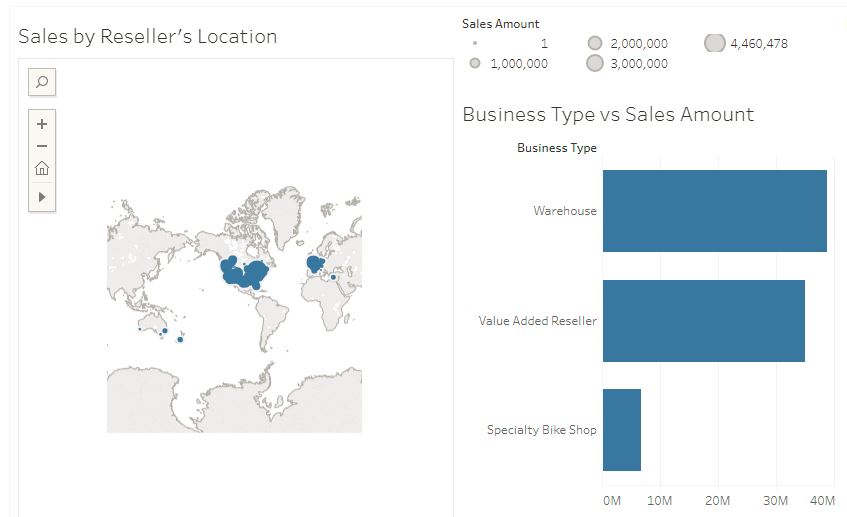
Task: Click the Value Added Reseller label
Action: click(x=537, y=321)
